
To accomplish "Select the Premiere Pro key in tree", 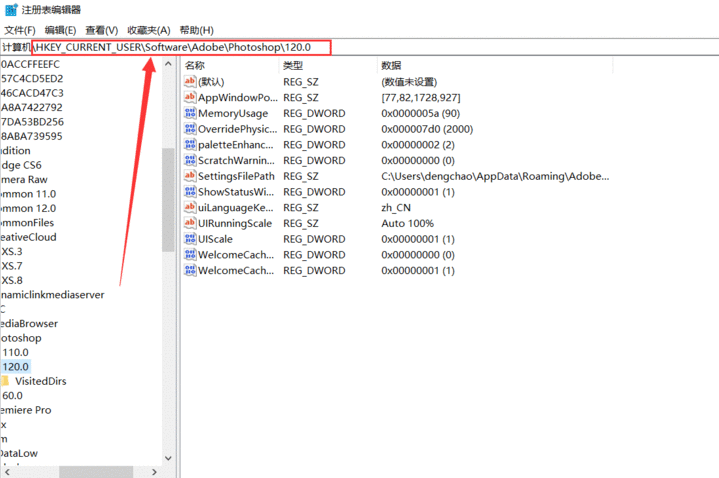I will [26, 410].
